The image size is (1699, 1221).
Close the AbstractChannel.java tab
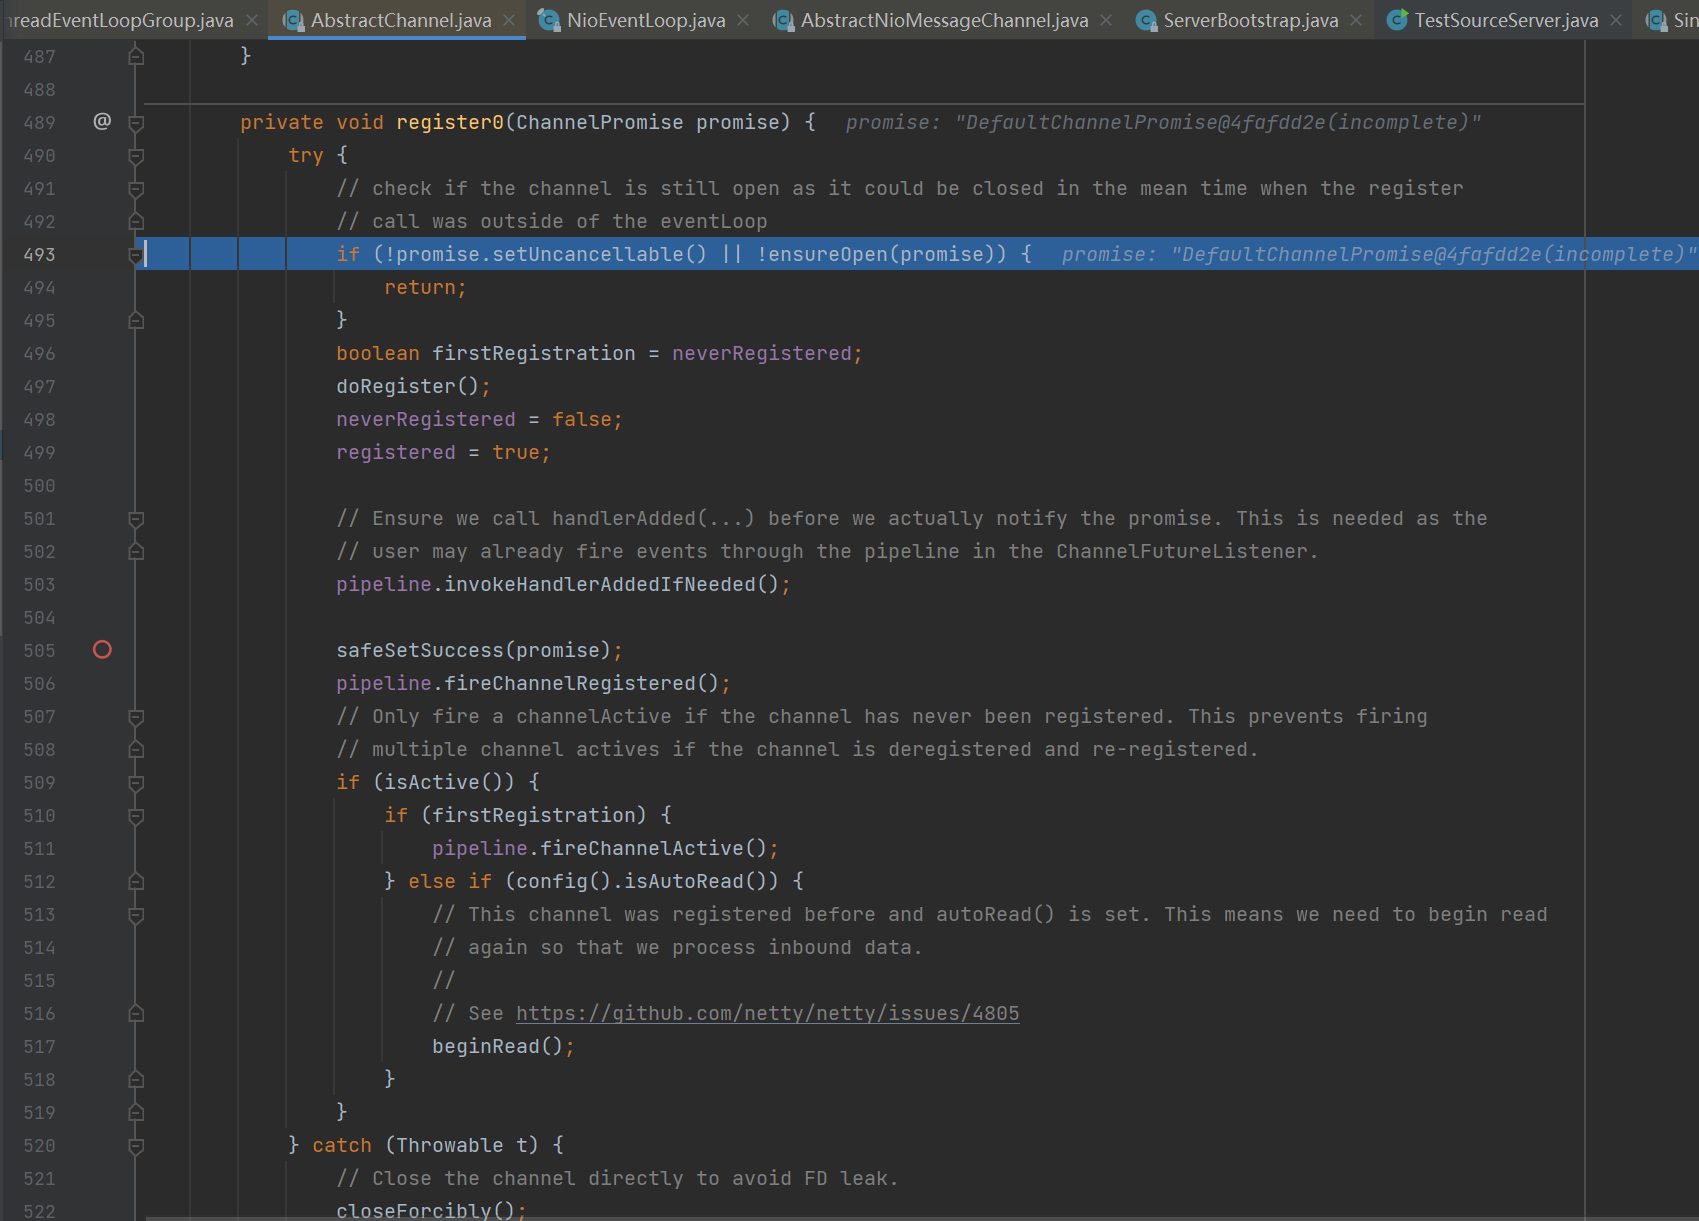point(510,20)
